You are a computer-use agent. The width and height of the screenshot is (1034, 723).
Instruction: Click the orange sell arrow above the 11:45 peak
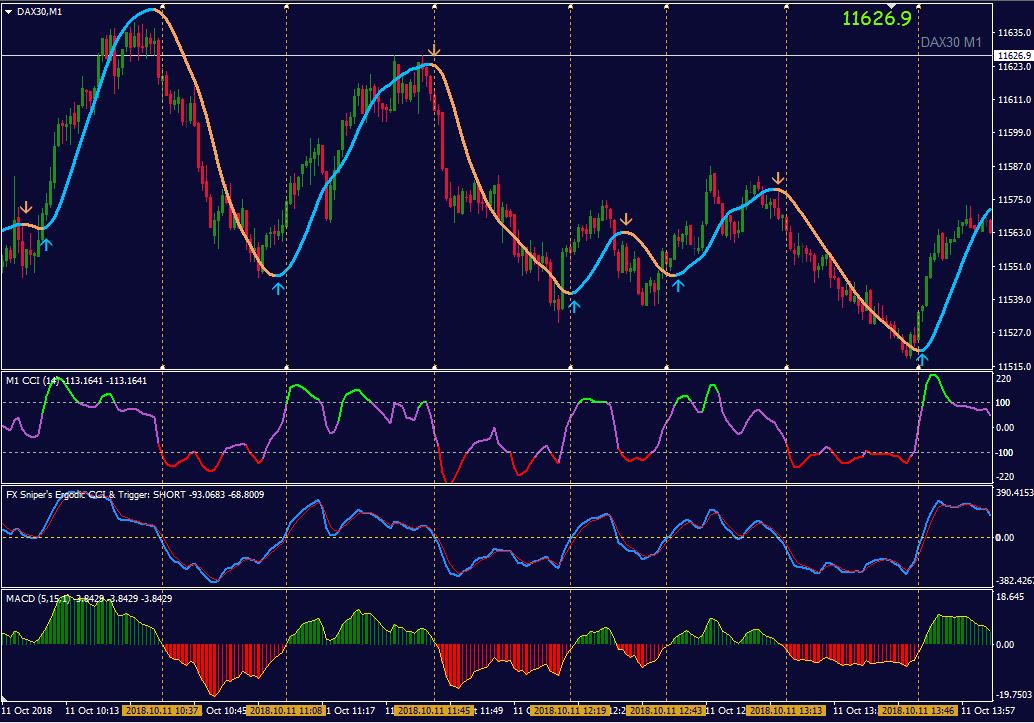[433, 51]
